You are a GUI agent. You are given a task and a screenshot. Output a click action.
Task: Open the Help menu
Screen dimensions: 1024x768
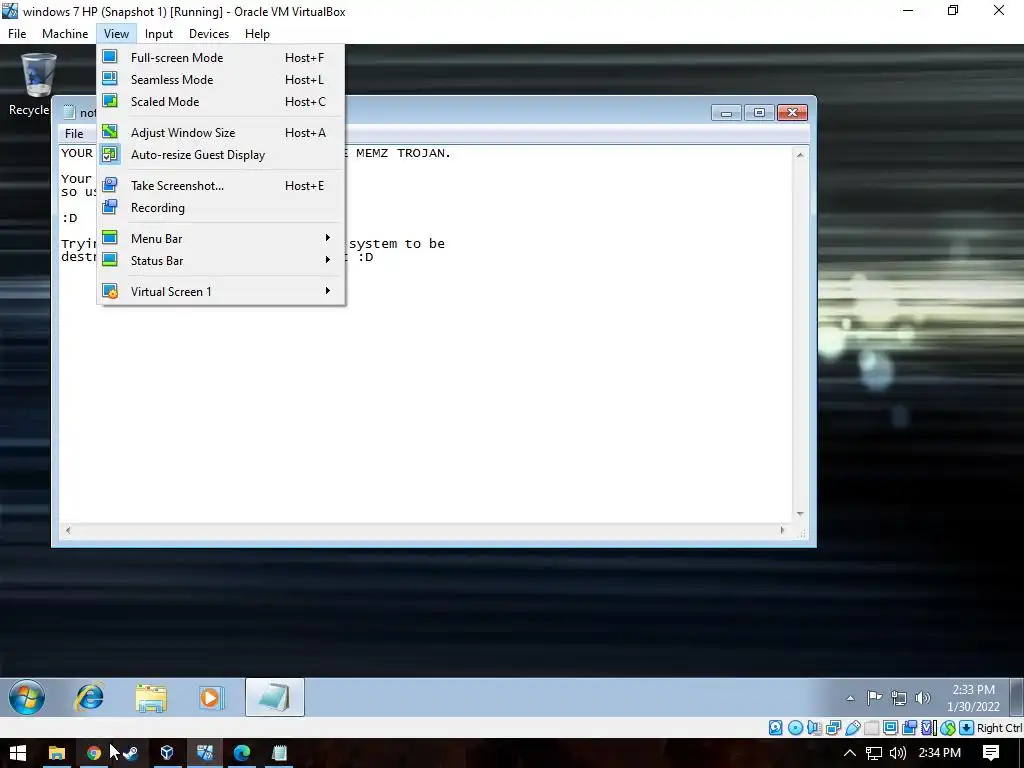click(257, 33)
